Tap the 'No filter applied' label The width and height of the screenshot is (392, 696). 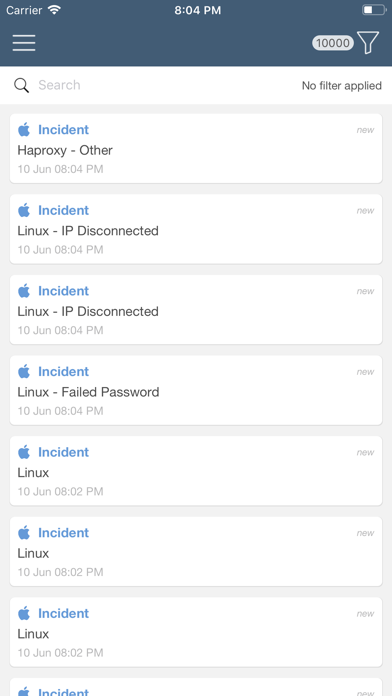341,86
